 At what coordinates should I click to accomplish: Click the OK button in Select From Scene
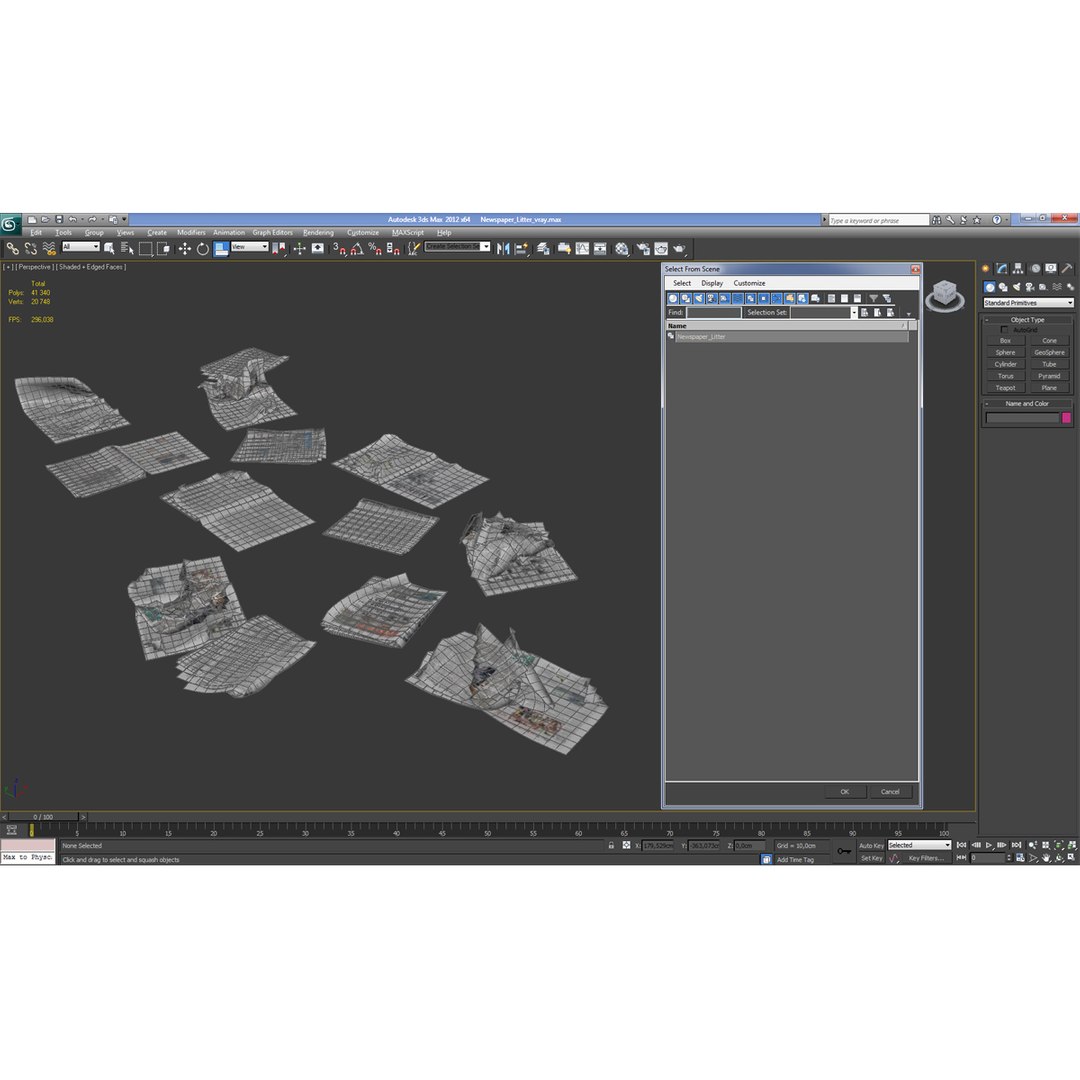point(844,792)
